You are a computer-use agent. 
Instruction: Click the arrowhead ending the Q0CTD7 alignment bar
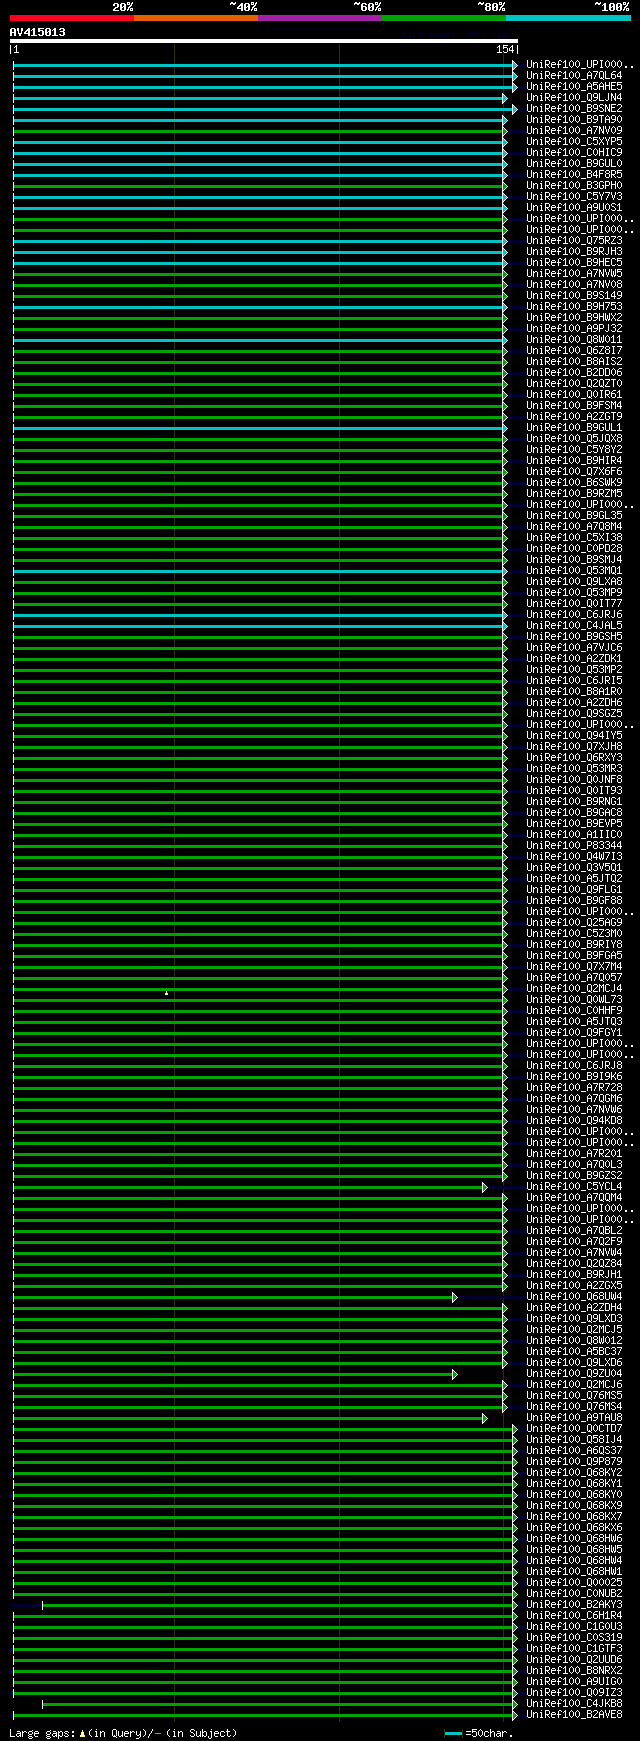[515, 1429]
